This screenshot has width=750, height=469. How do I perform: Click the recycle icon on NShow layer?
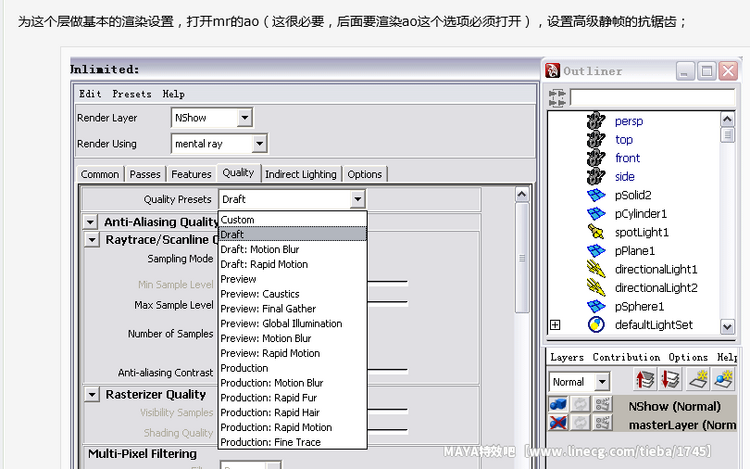(580, 404)
